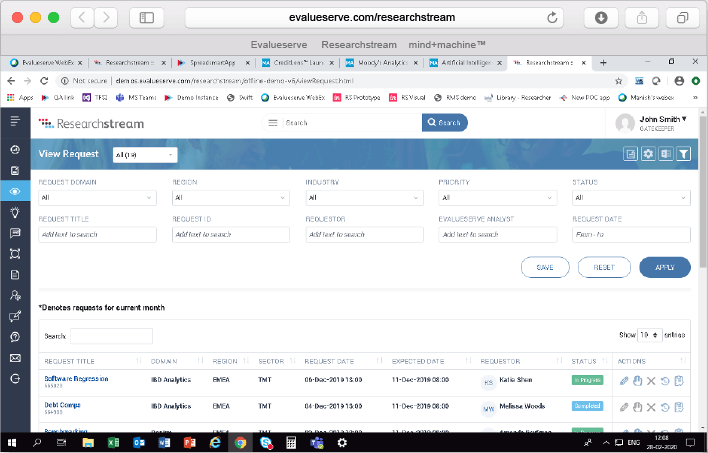This screenshot has width=708, height=453.
Task: Click the Request Title search field
Action: coord(98,234)
